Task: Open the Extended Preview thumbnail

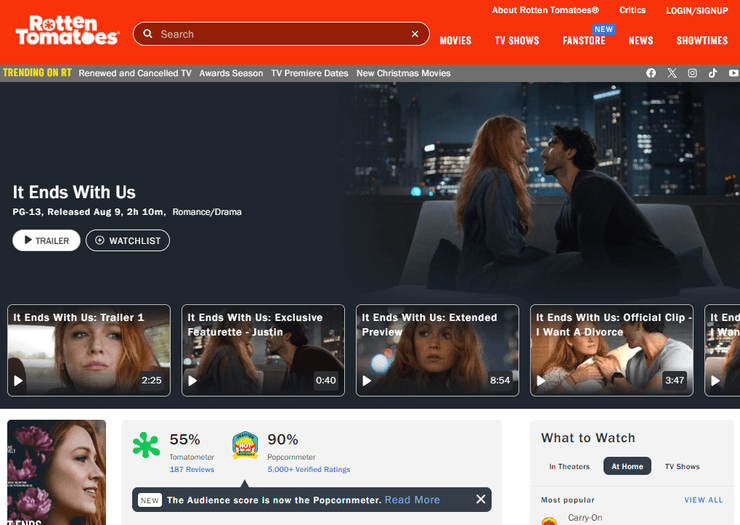Action: 437,350
